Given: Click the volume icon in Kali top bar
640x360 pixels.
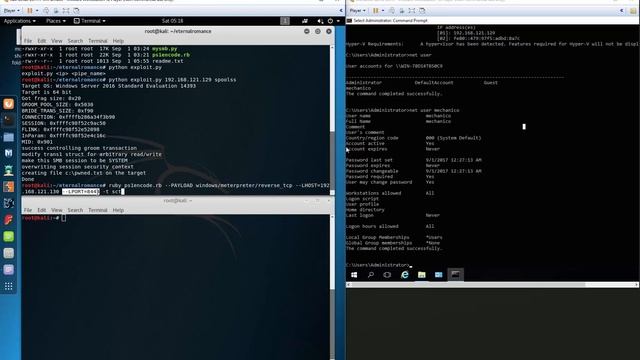Looking at the screenshot, I should [320, 21].
